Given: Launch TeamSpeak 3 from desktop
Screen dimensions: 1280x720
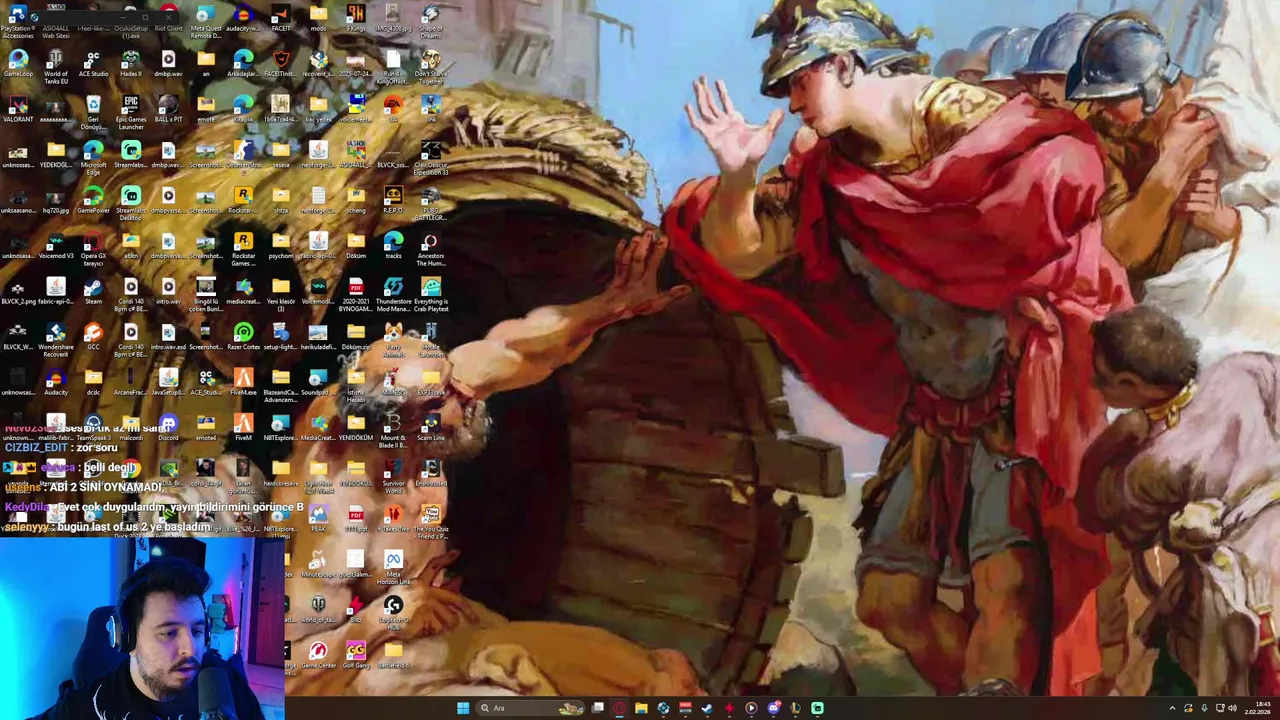Looking at the screenshot, I should point(93,427).
